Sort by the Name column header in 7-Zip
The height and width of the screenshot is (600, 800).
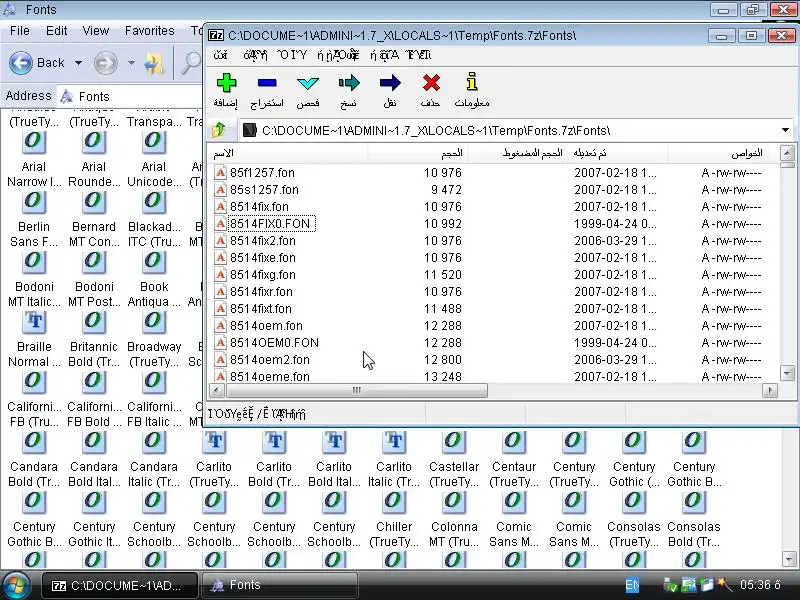(x=288, y=153)
